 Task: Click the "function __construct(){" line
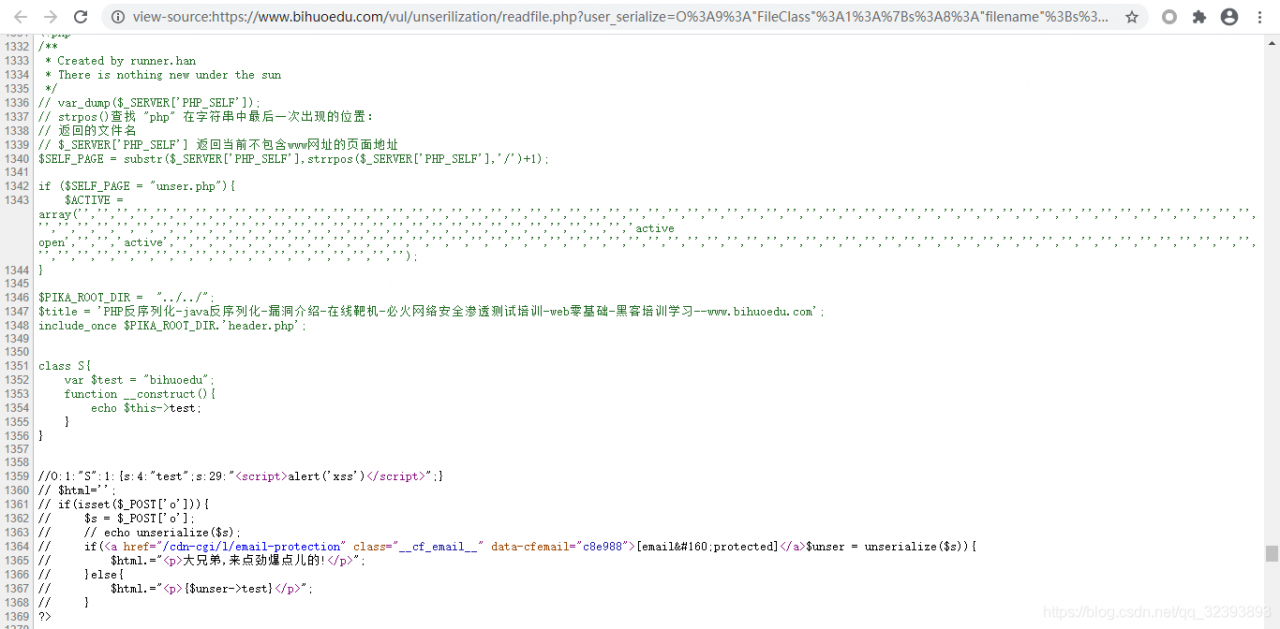tap(140, 394)
